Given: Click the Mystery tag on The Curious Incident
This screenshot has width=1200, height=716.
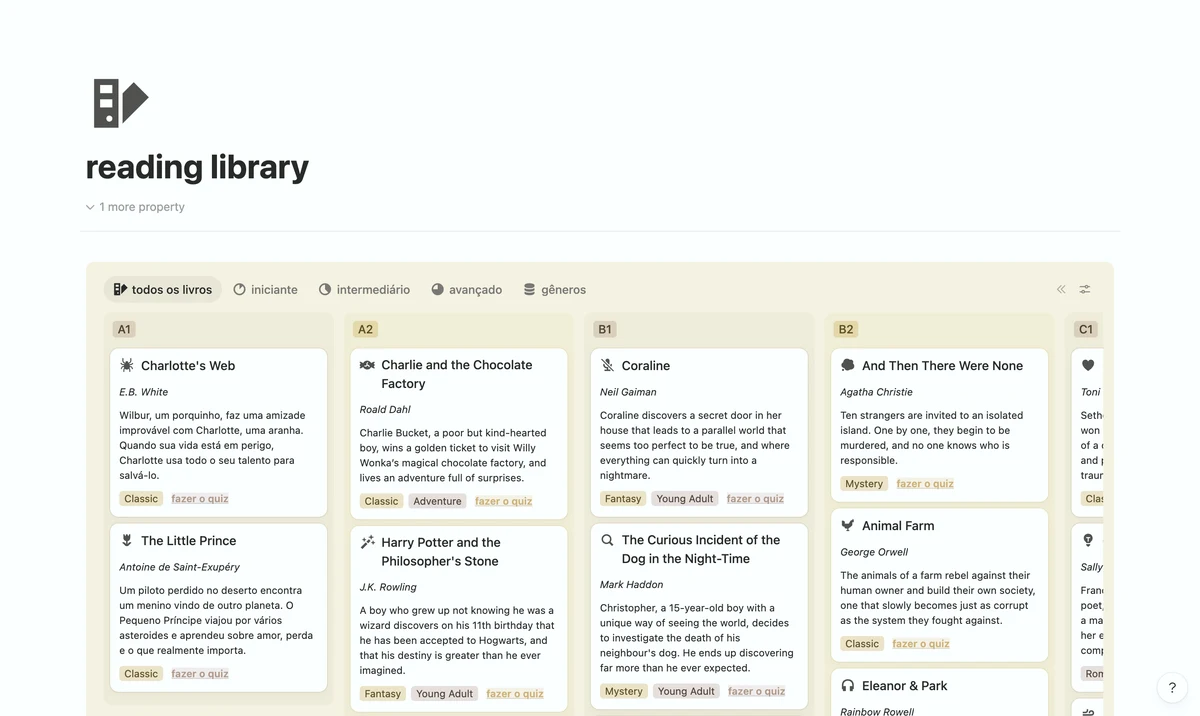Looking at the screenshot, I should (x=624, y=691).
